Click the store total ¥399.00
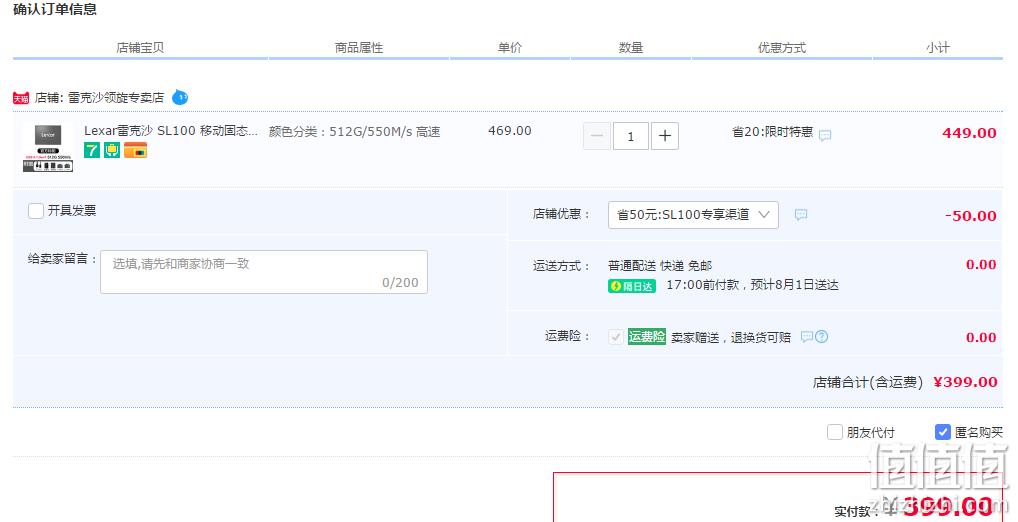The width and height of the screenshot is (1018, 522). (965, 382)
